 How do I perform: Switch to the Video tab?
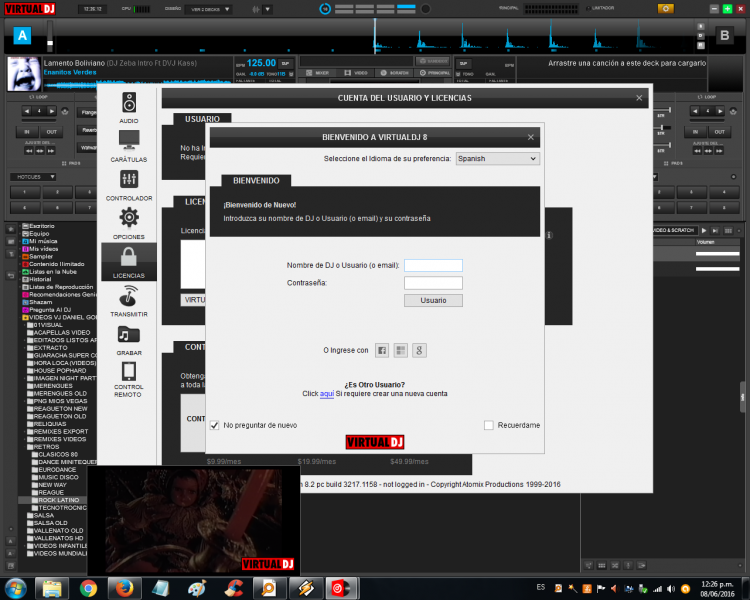[x=356, y=73]
